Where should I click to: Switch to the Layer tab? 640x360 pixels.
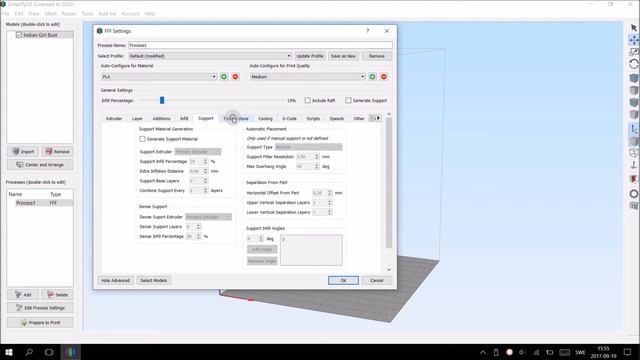click(x=137, y=119)
